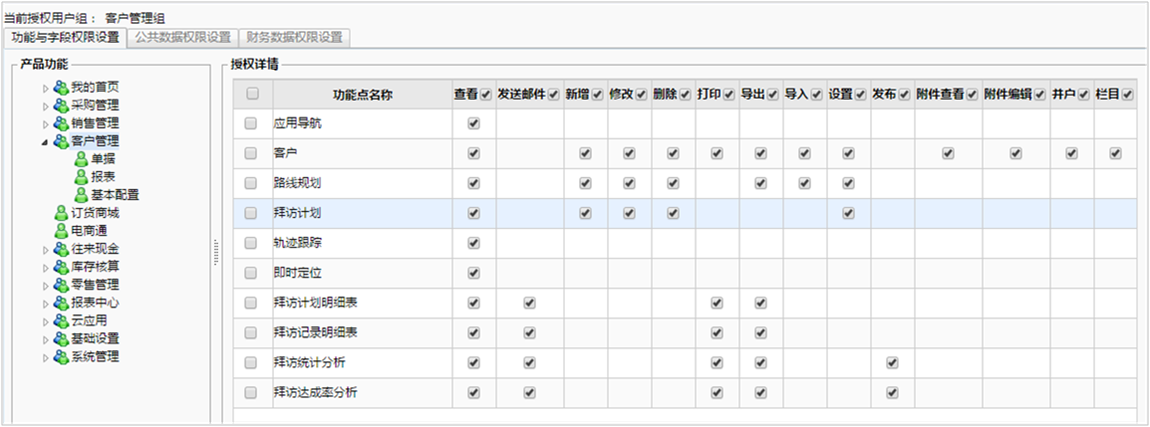Collapse the 客户管理 tree node

coord(45,142)
